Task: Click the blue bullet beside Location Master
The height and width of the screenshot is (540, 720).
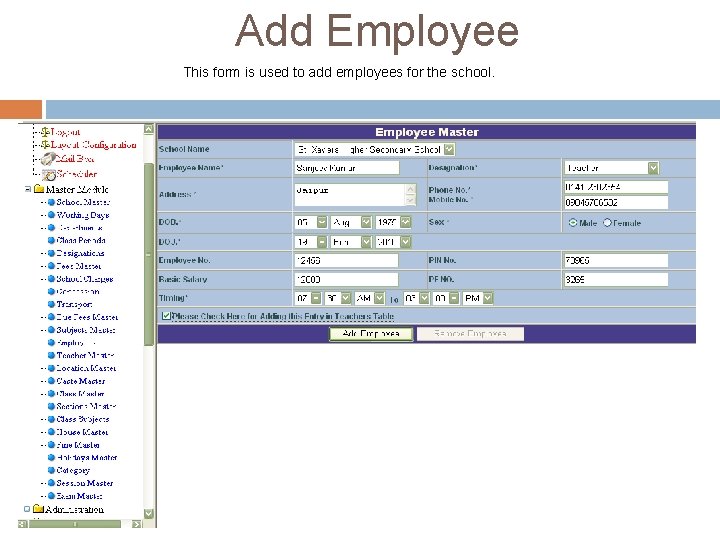Action: 51,368
